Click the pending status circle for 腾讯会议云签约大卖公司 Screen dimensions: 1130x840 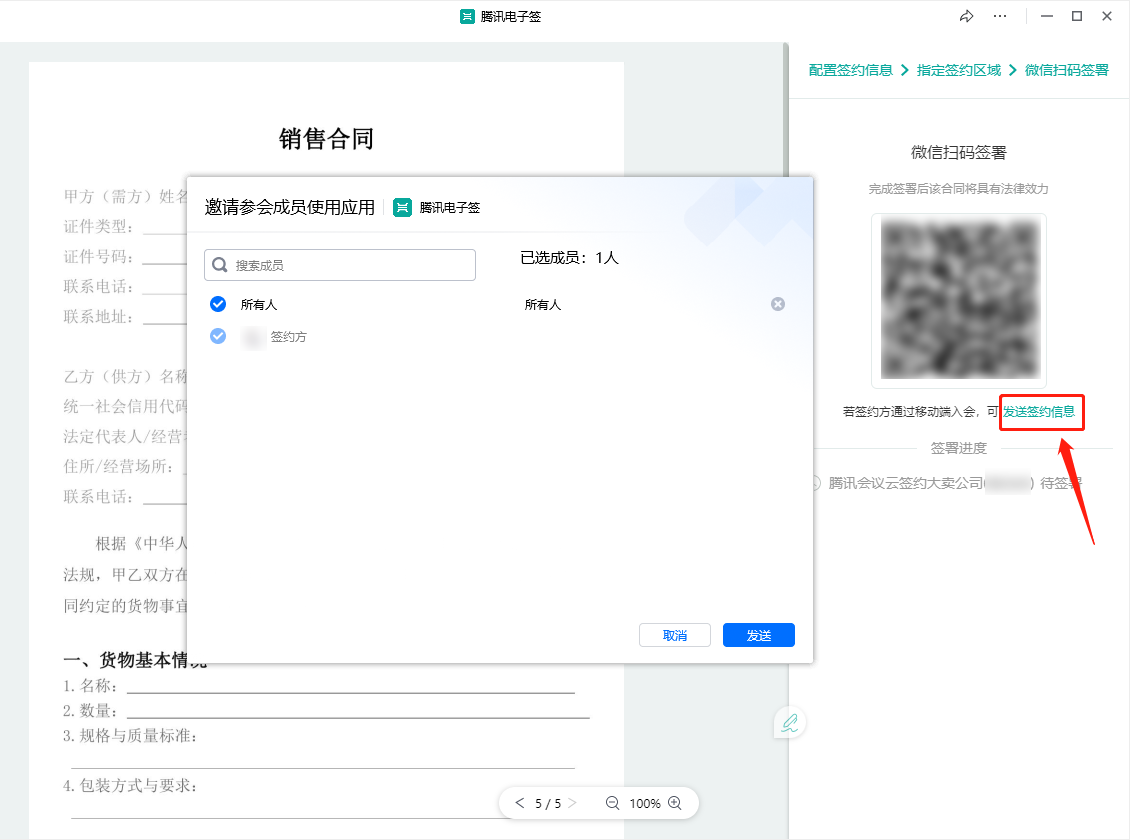click(x=815, y=483)
